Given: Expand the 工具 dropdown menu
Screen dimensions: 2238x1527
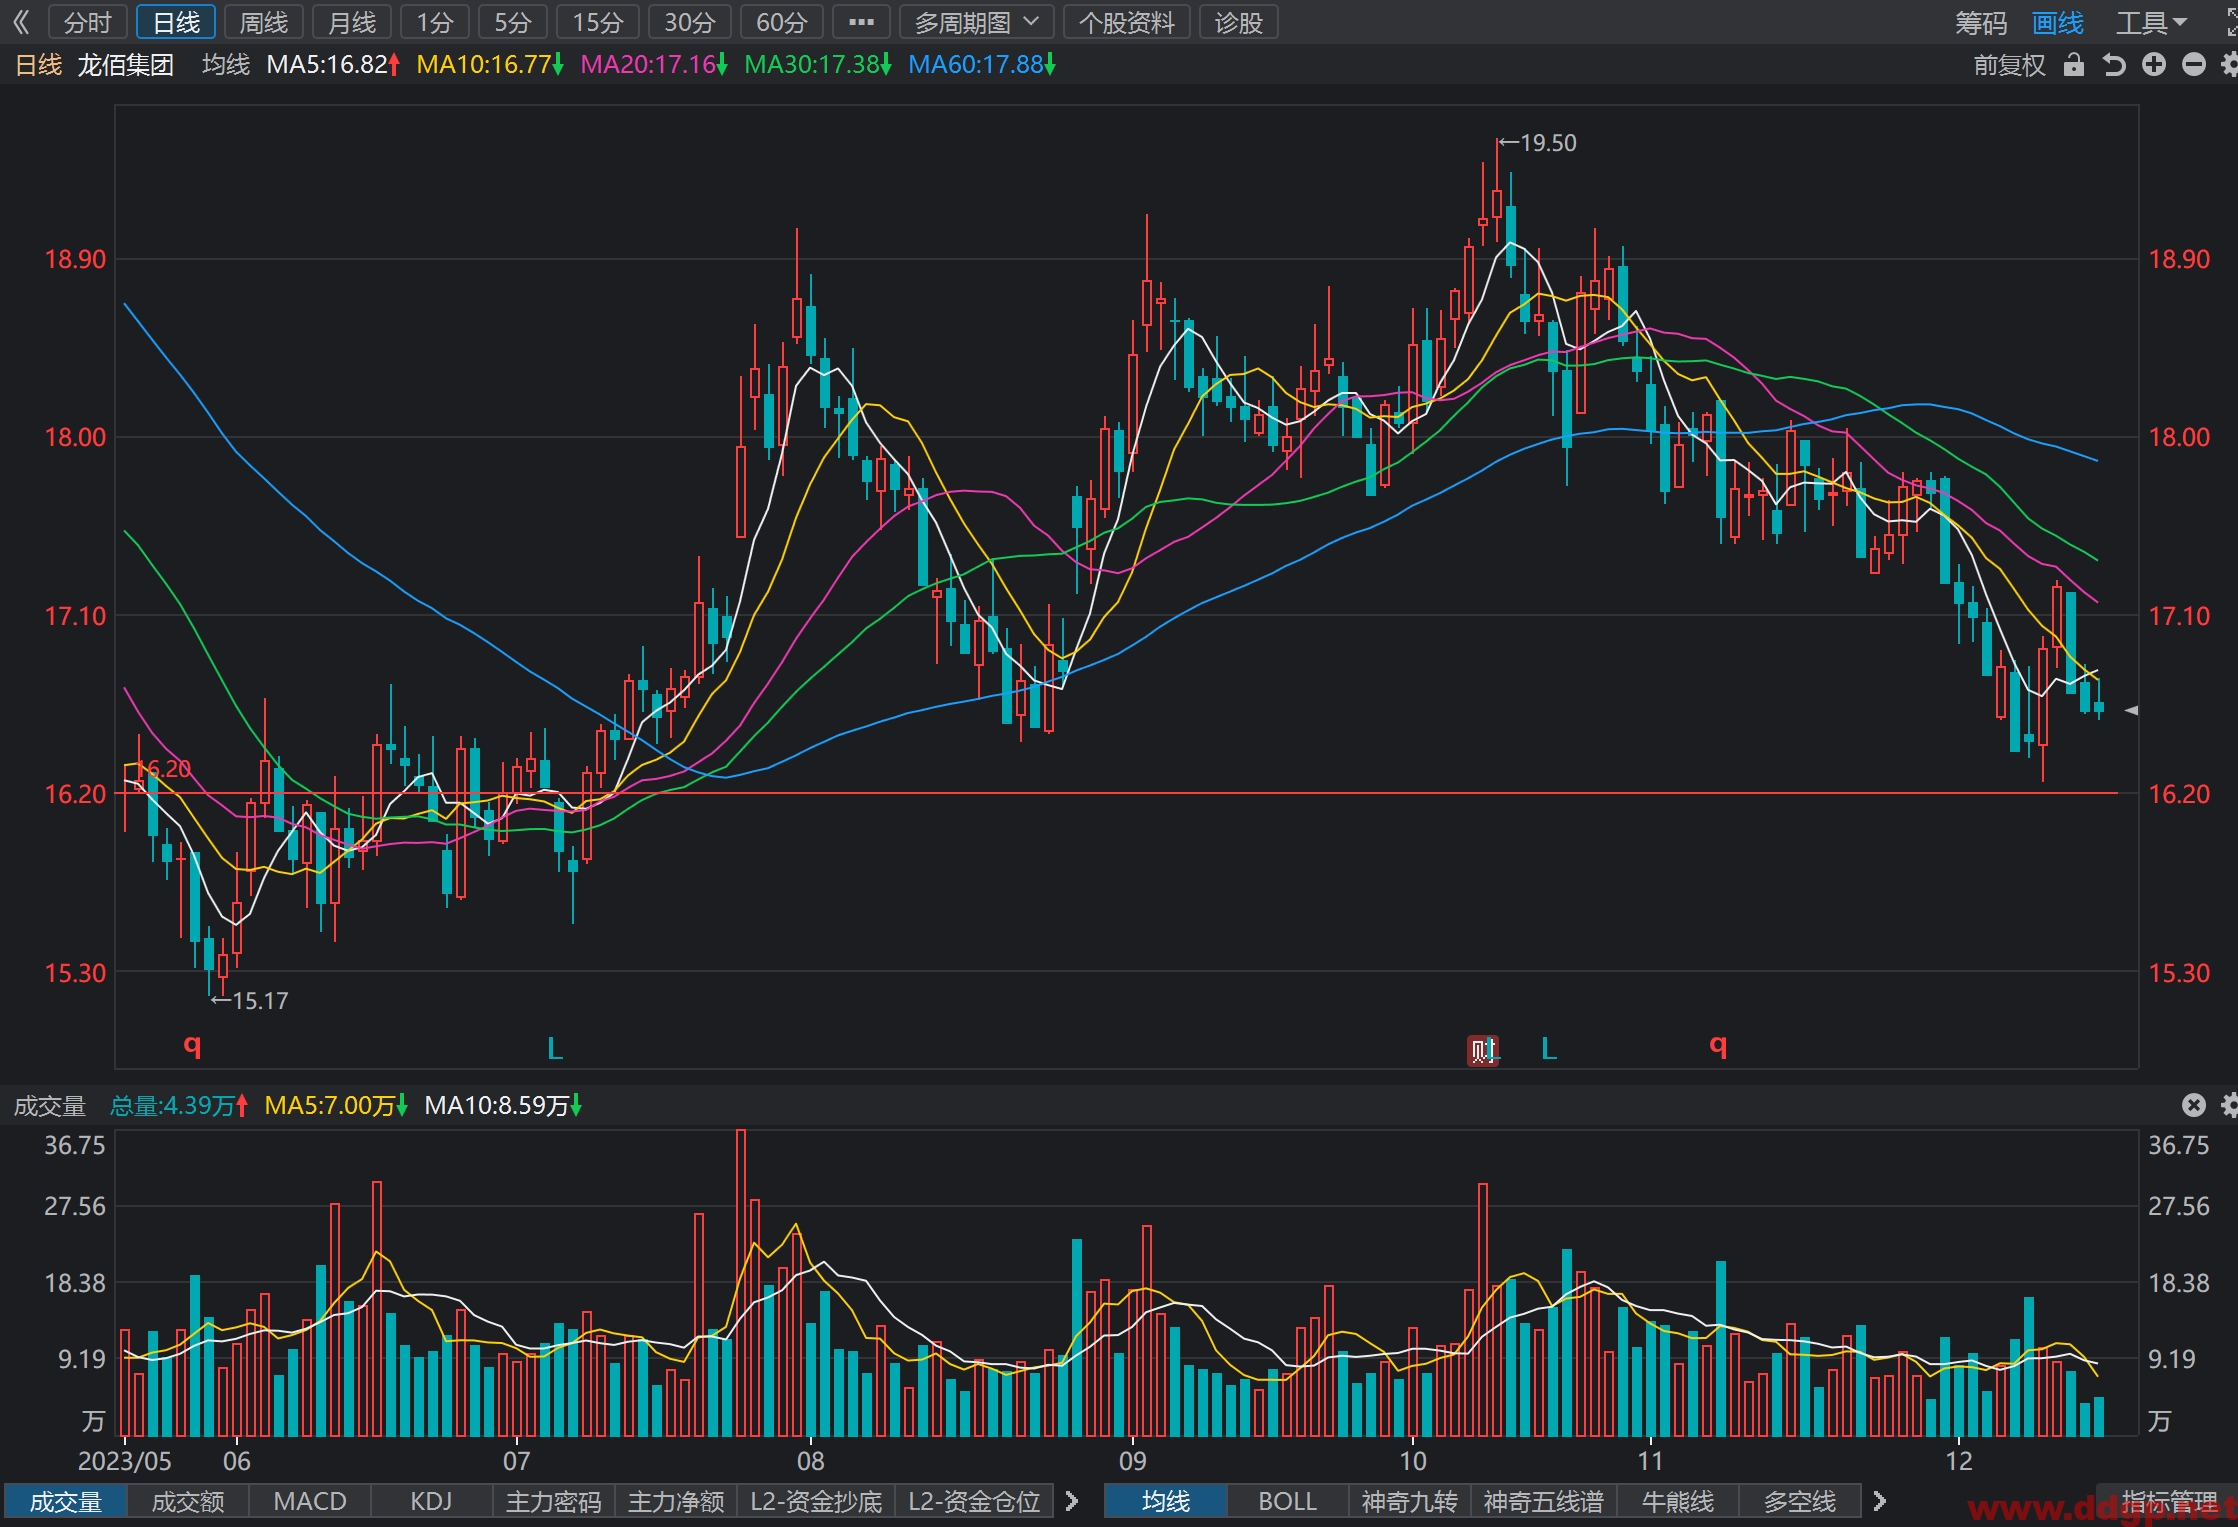Looking at the screenshot, I should pos(2151,22).
